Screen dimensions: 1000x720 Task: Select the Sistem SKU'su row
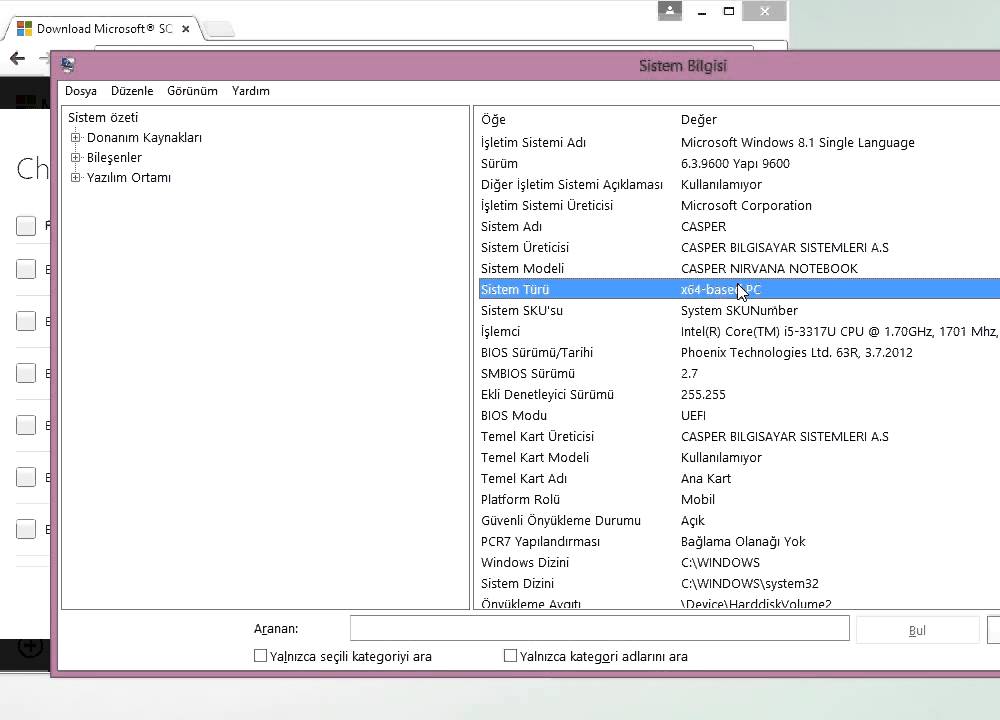click(x=739, y=311)
